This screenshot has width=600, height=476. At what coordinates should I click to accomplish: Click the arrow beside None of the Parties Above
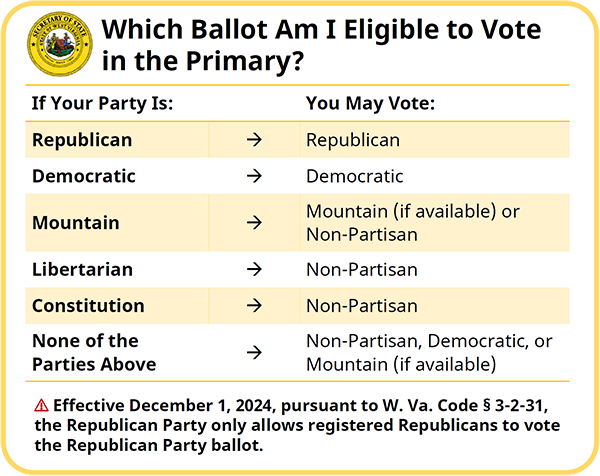254,352
